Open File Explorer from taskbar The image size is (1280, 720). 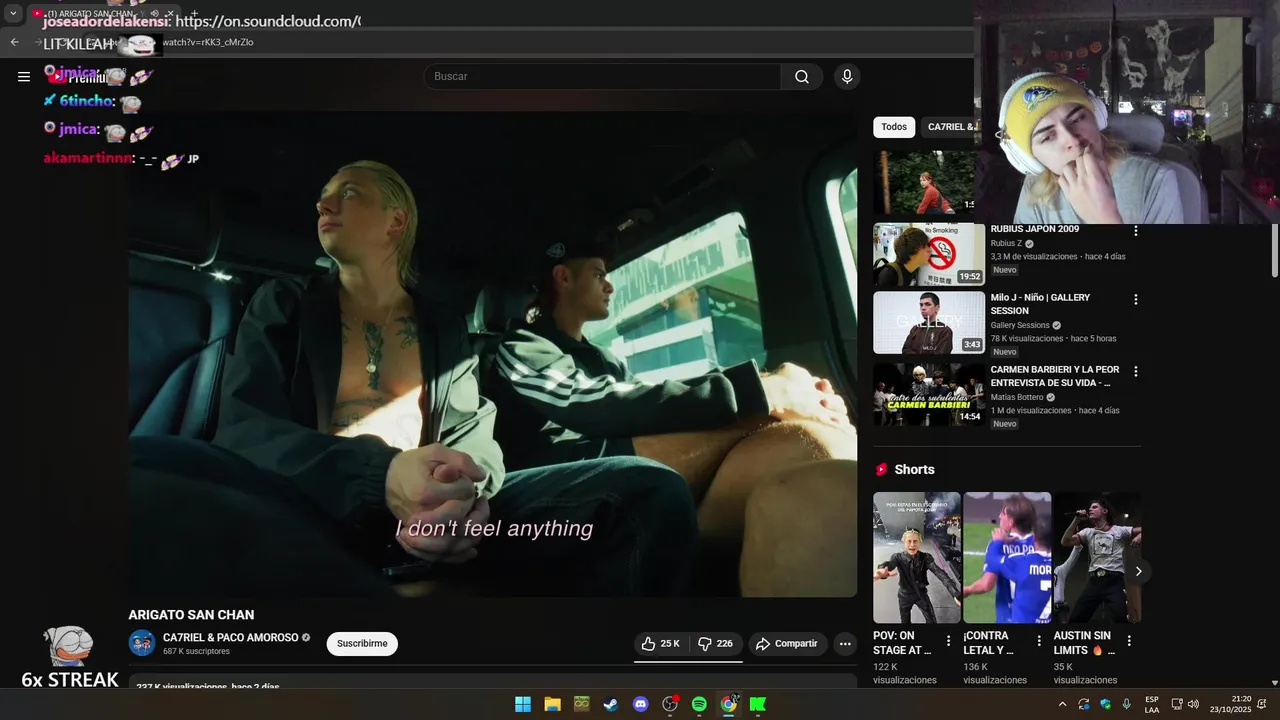pos(552,704)
